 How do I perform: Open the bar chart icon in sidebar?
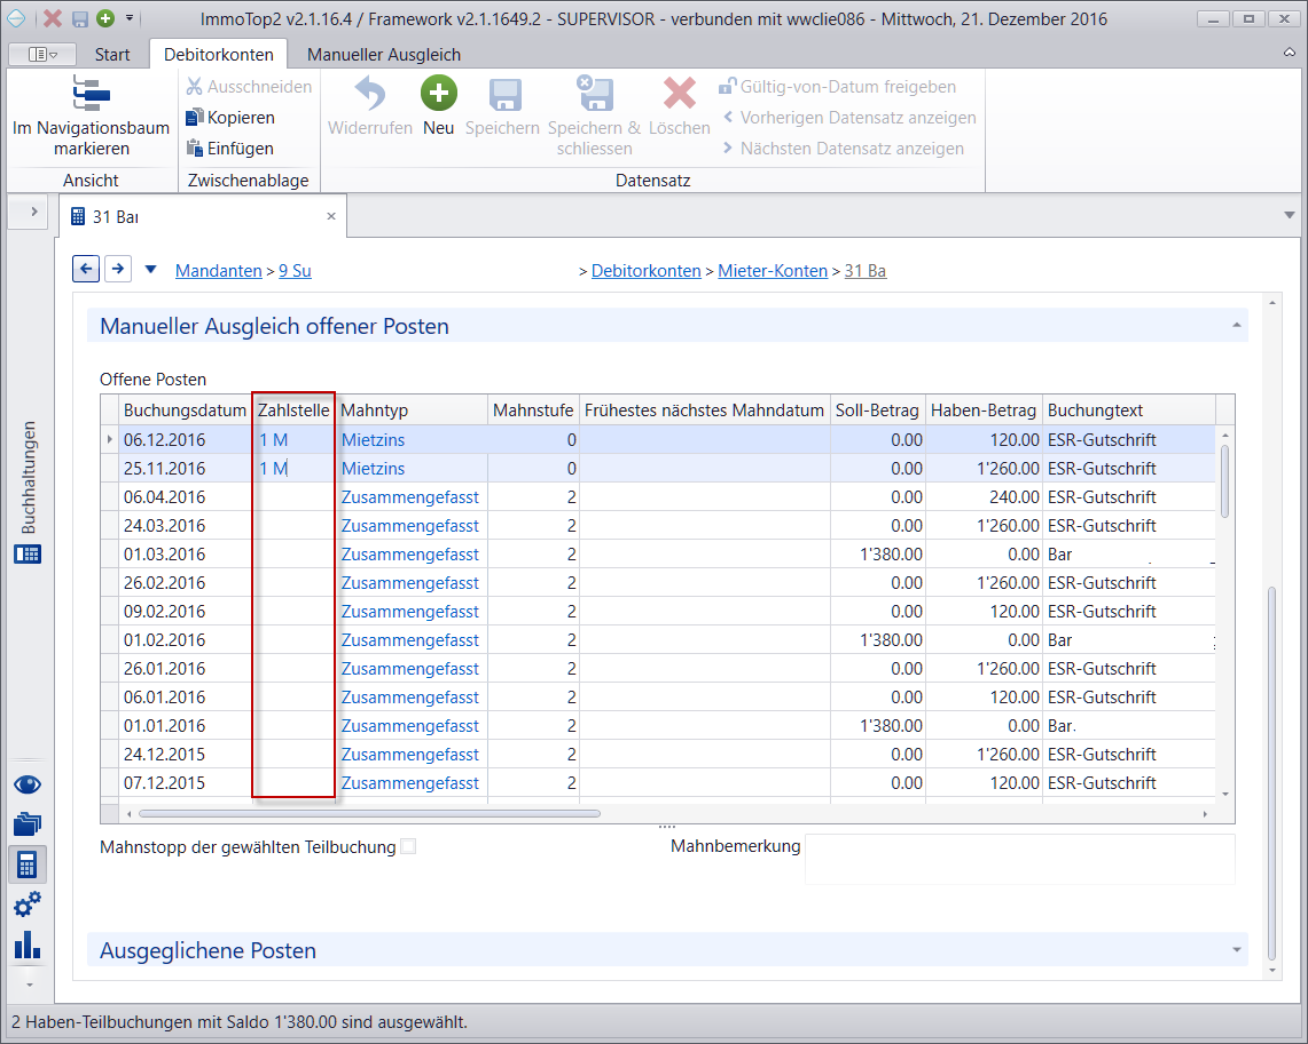(27, 945)
